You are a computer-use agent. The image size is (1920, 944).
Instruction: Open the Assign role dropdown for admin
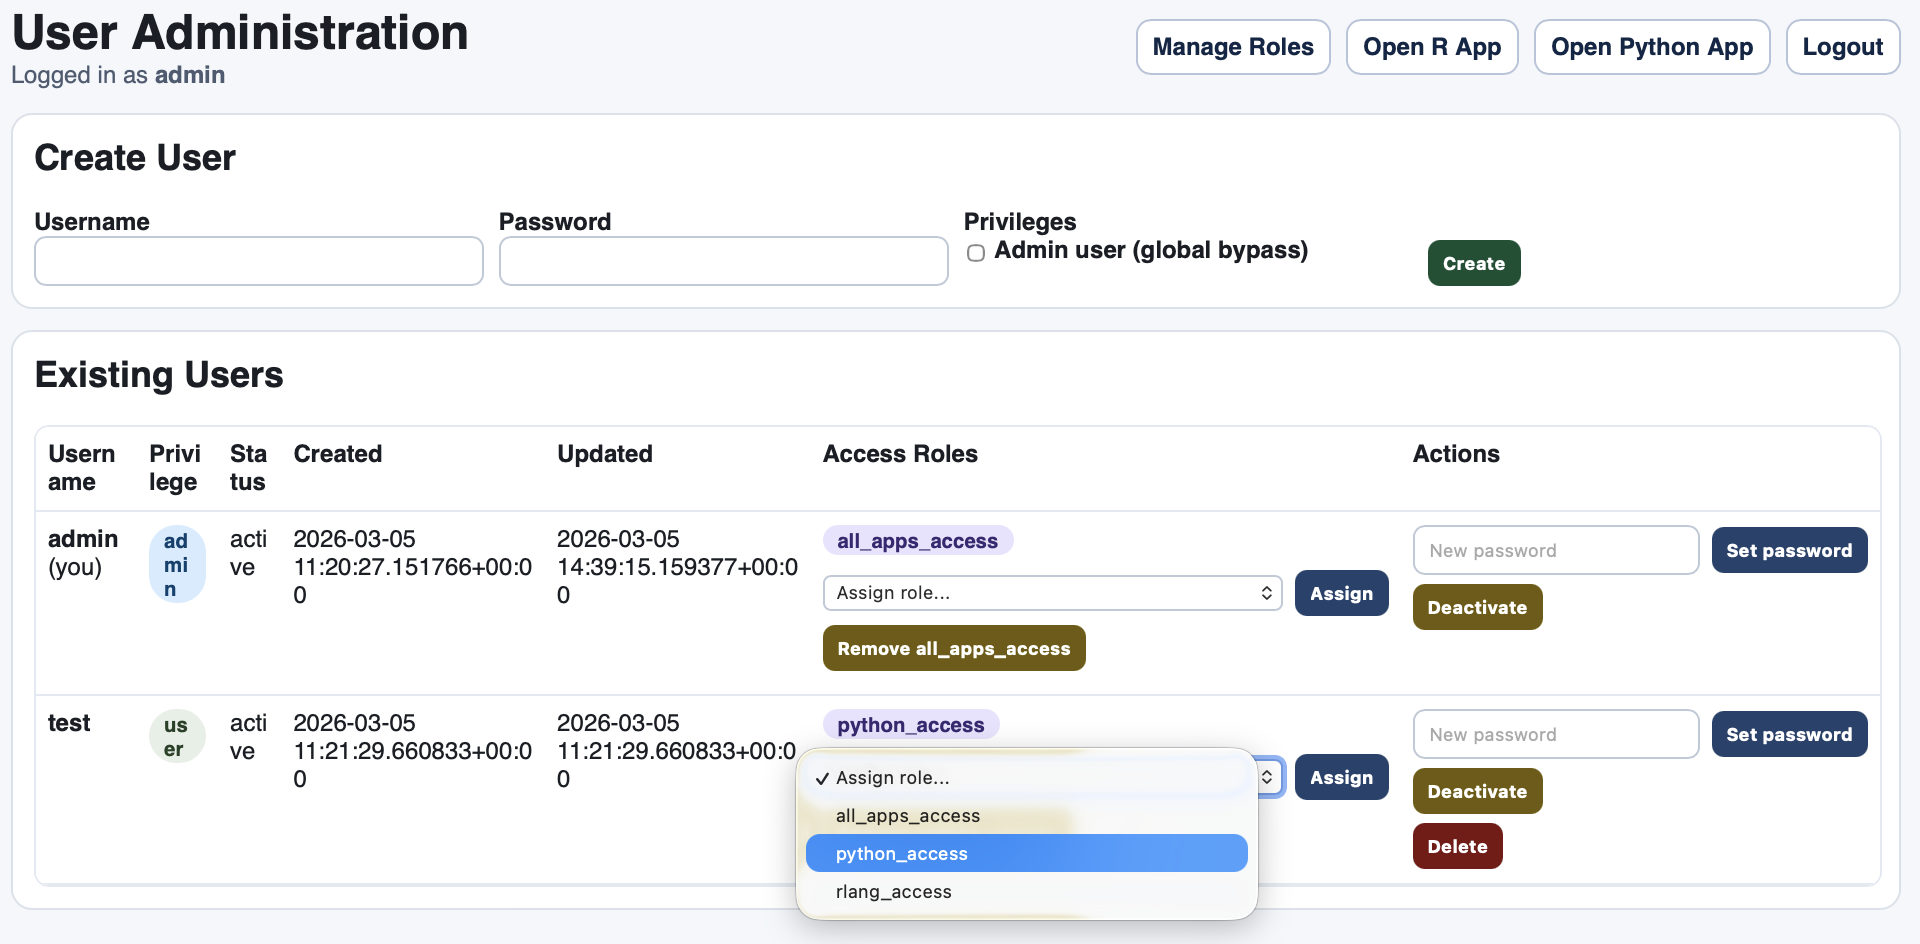pos(1051,592)
